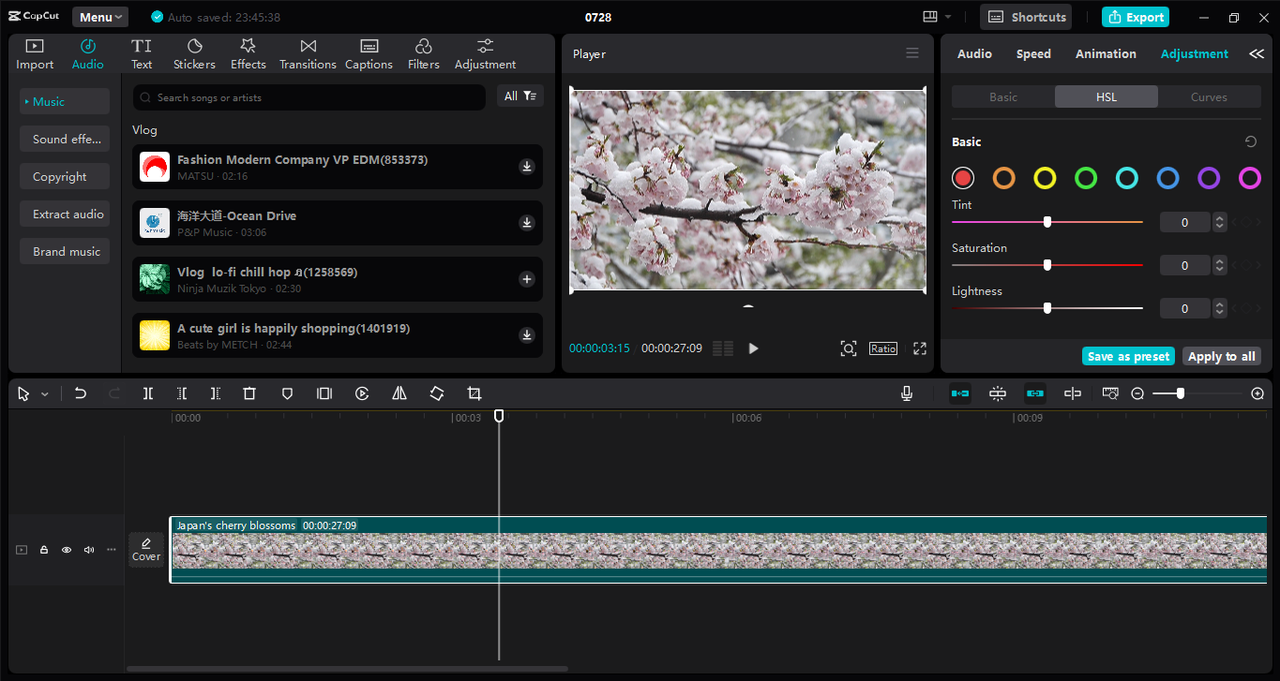This screenshot has height=681, width=1280.
Task: Add a marker with the shield icon
Action: pos(287,394)
